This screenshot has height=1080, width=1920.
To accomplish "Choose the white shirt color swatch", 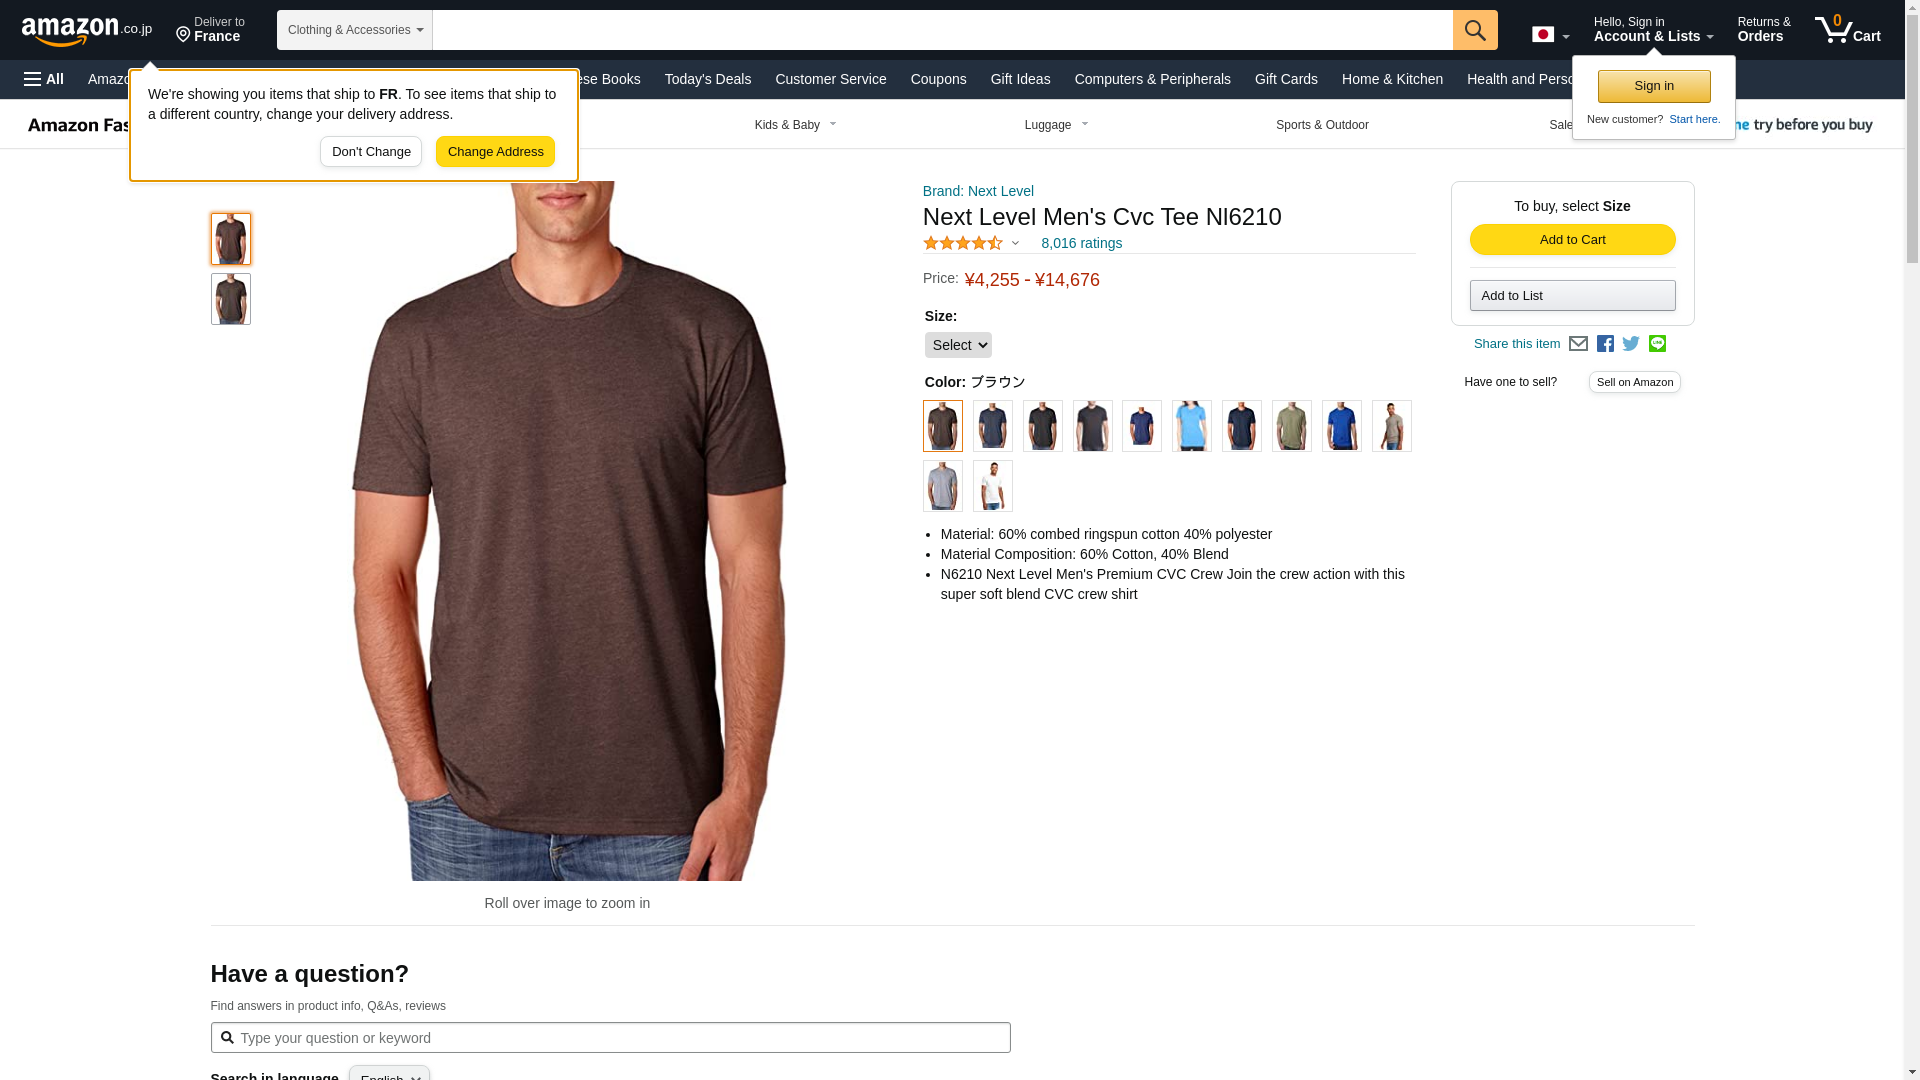I will [993, 486].
